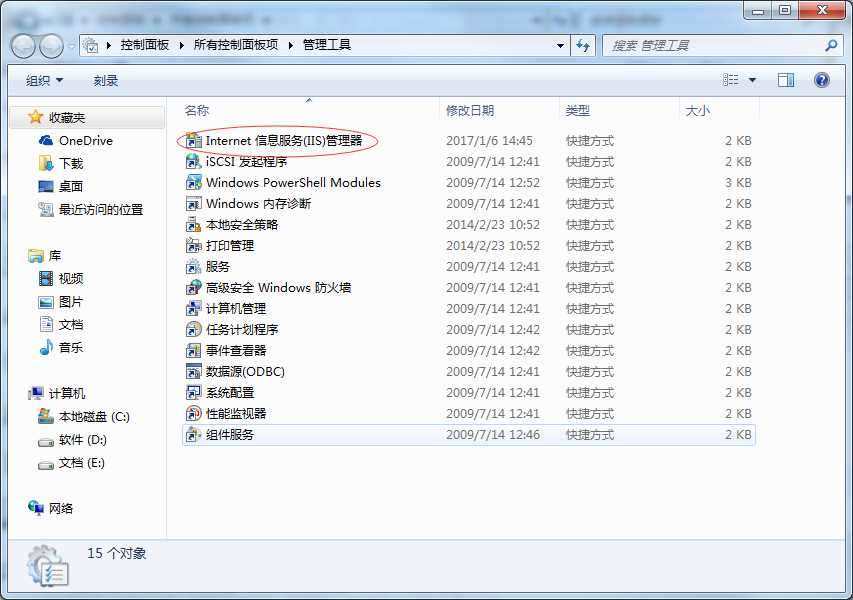This screenshot has height=600, width=853.
Task: Select the iSCSI 发起程序 icon
Action: point(194,162)
